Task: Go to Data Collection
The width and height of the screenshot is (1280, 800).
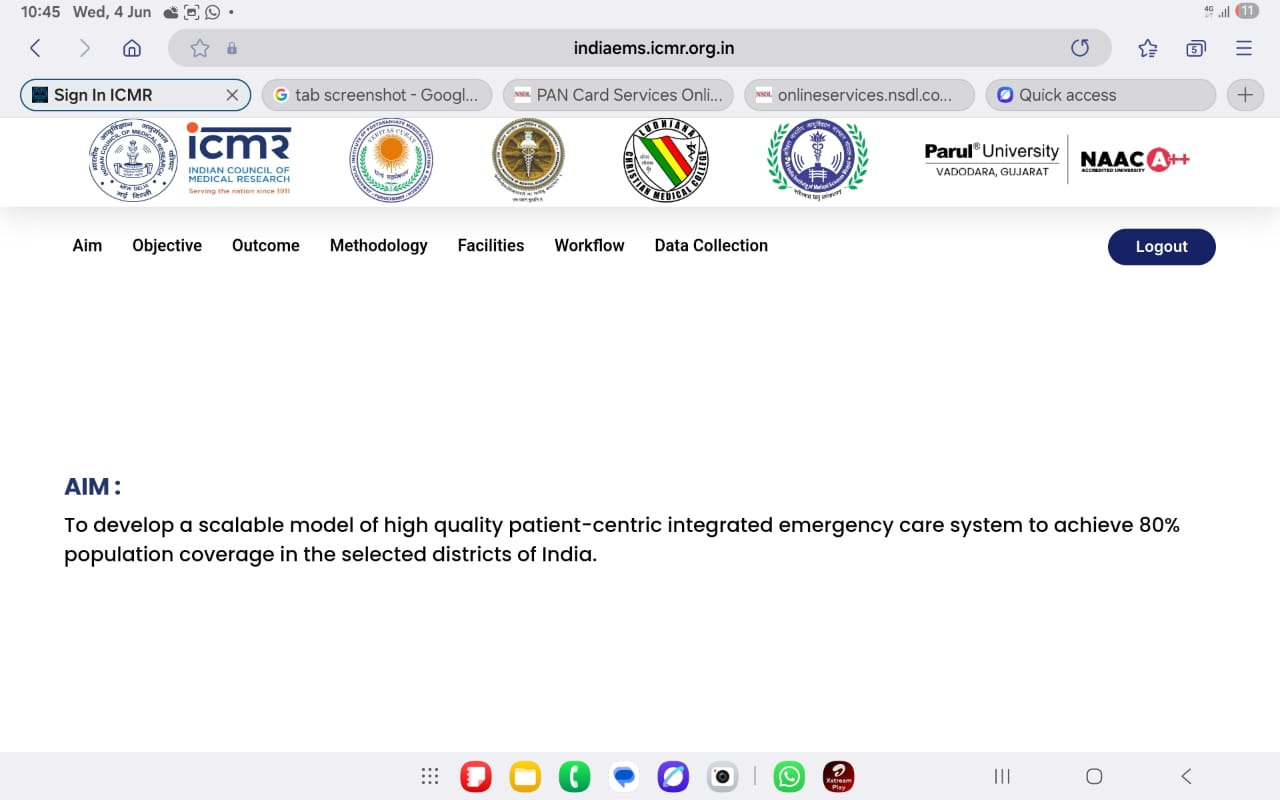Action: tap(711, 246)
